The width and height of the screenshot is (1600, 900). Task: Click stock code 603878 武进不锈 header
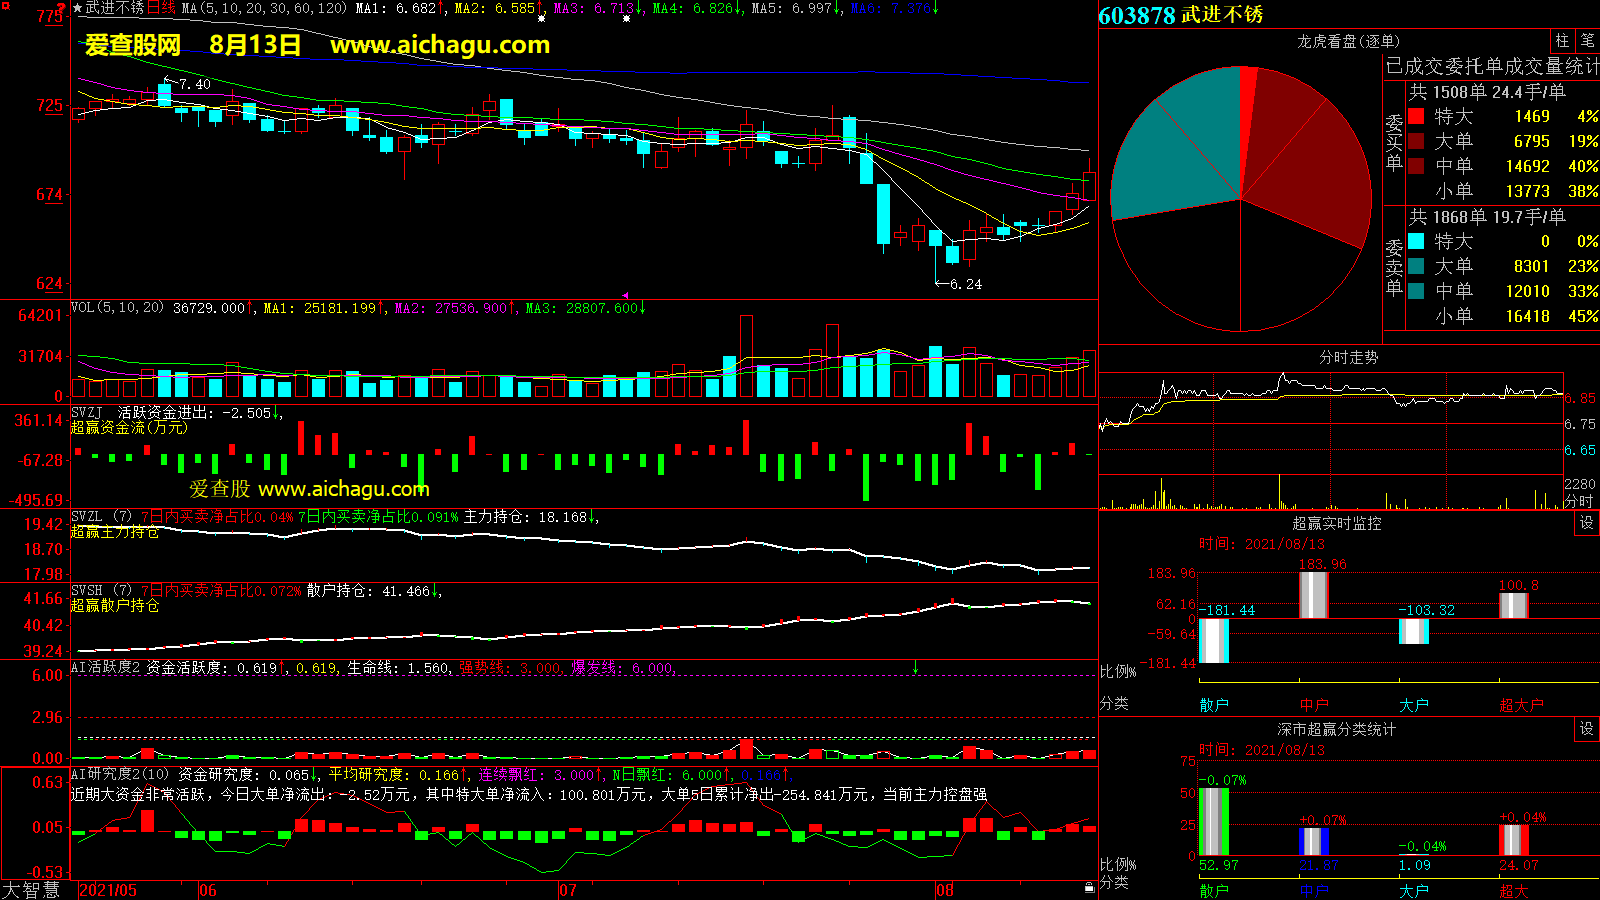click(1180, 15)
